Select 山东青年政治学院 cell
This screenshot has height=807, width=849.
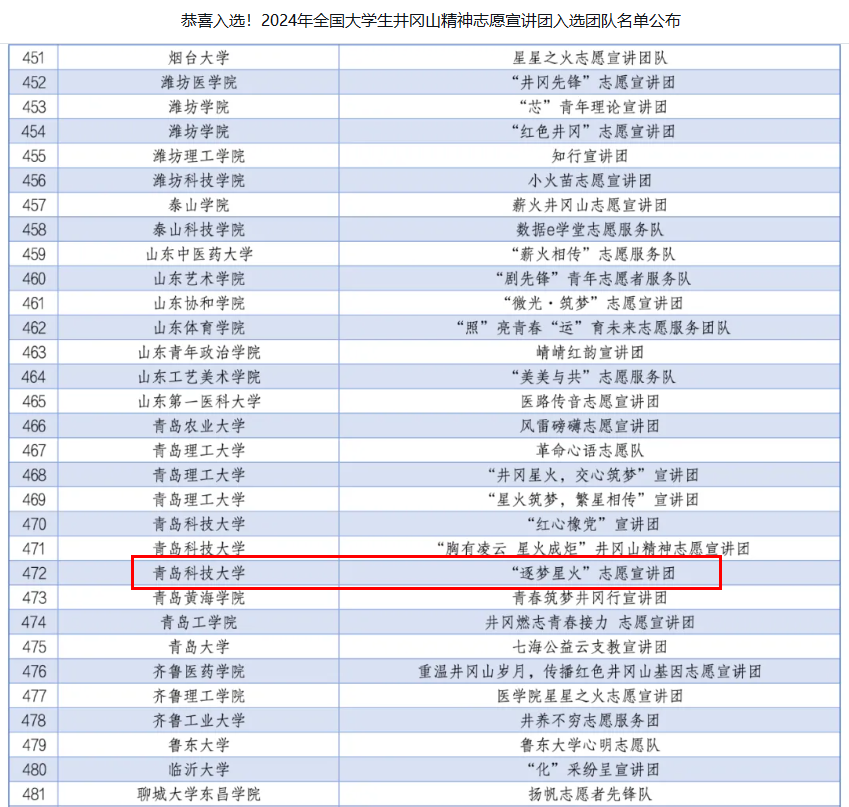click(199, 352)
